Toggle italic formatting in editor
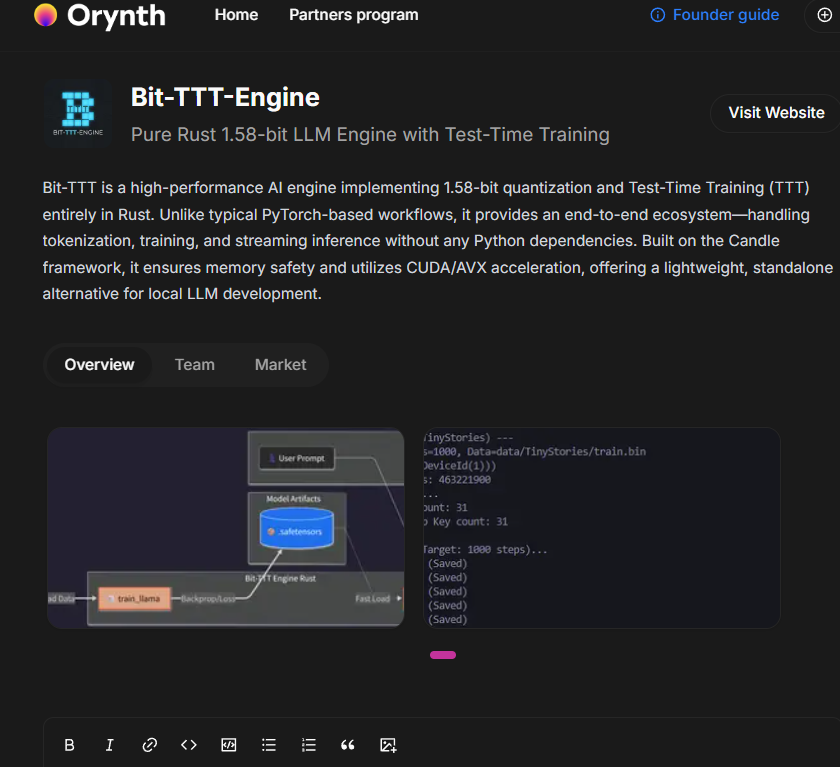 (x=109, y=745)
